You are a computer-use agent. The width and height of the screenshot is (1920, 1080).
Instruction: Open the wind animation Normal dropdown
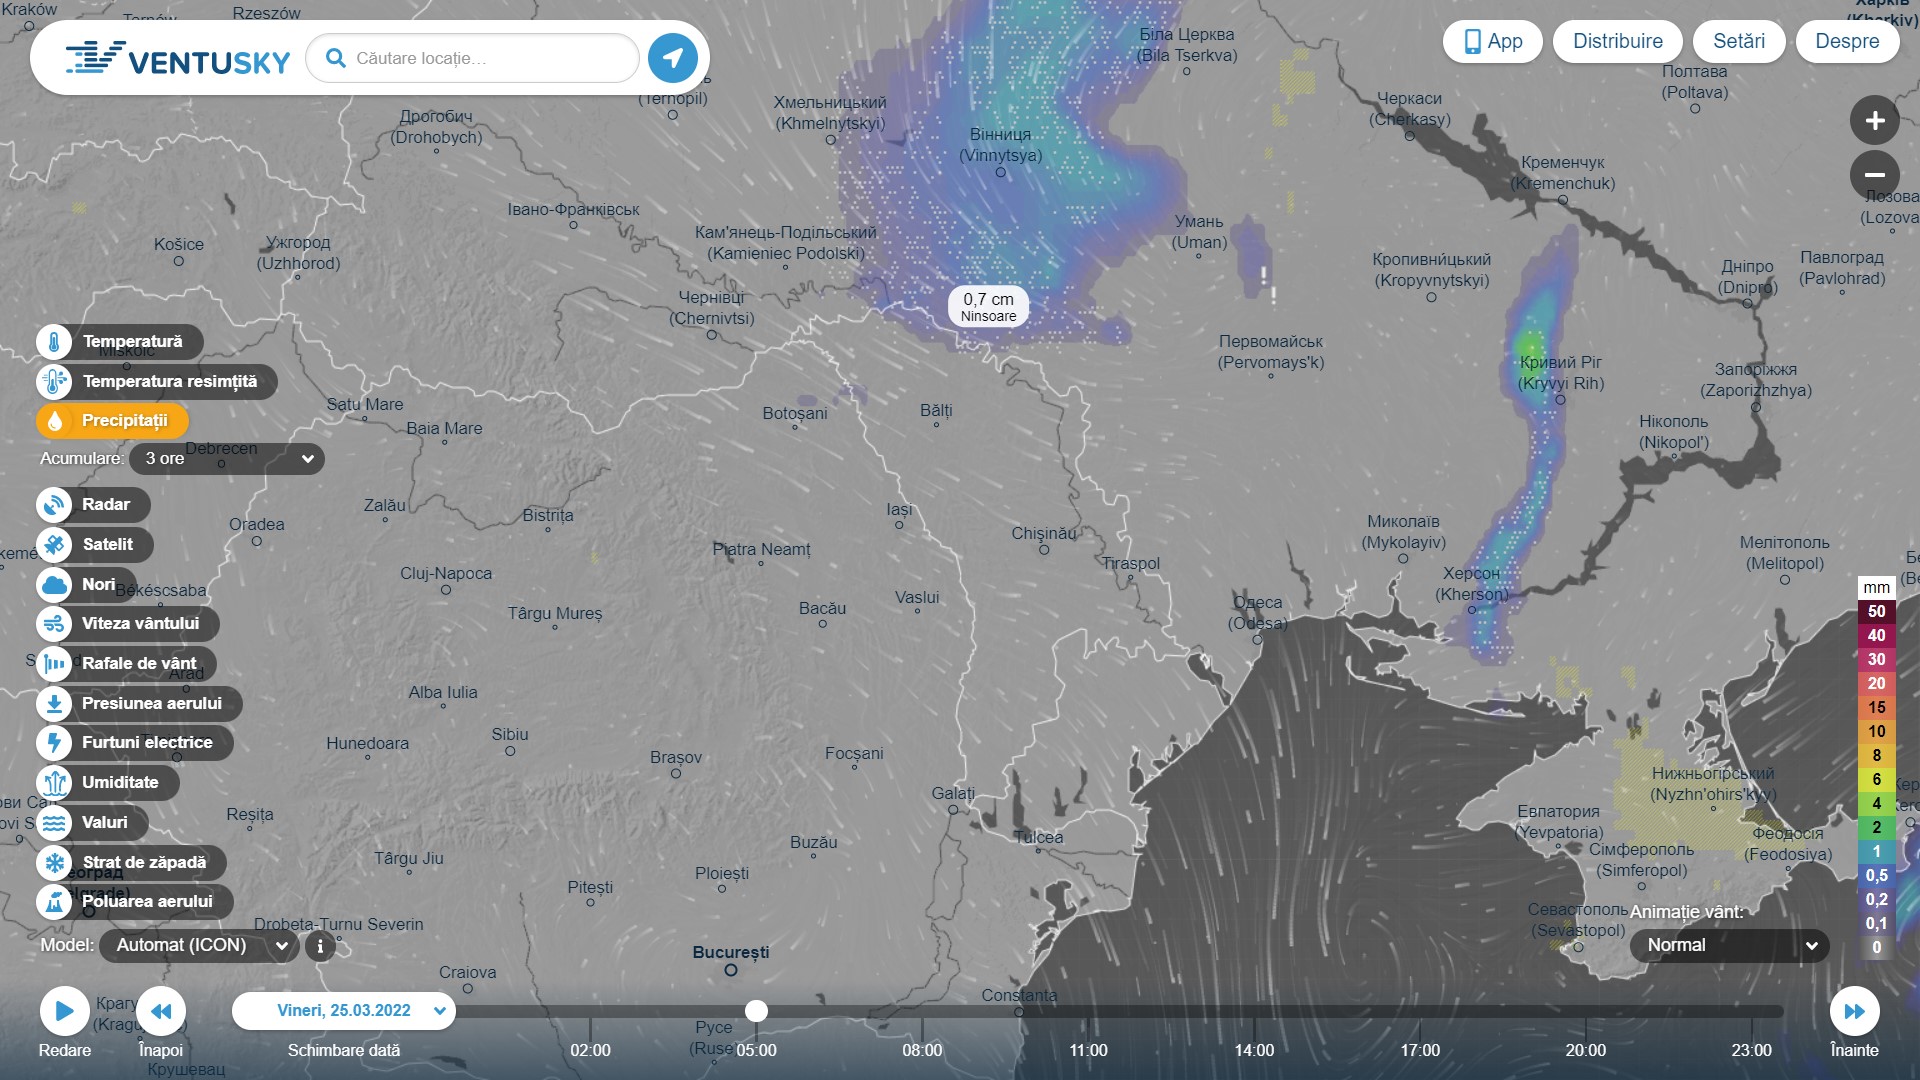pos(1729,946)
